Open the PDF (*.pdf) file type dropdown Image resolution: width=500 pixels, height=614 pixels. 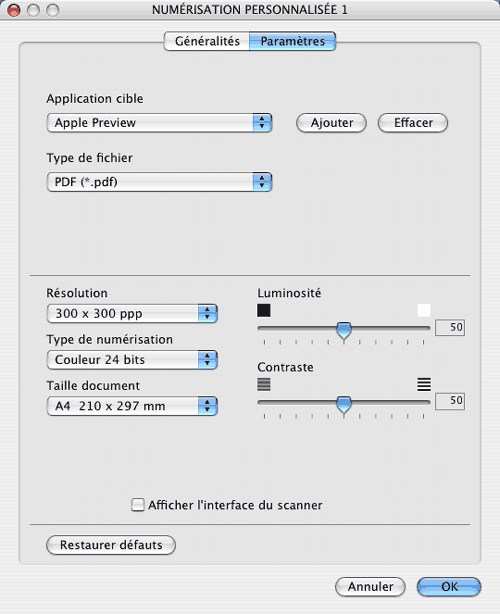pyautogui.click(x=159, y=182)
